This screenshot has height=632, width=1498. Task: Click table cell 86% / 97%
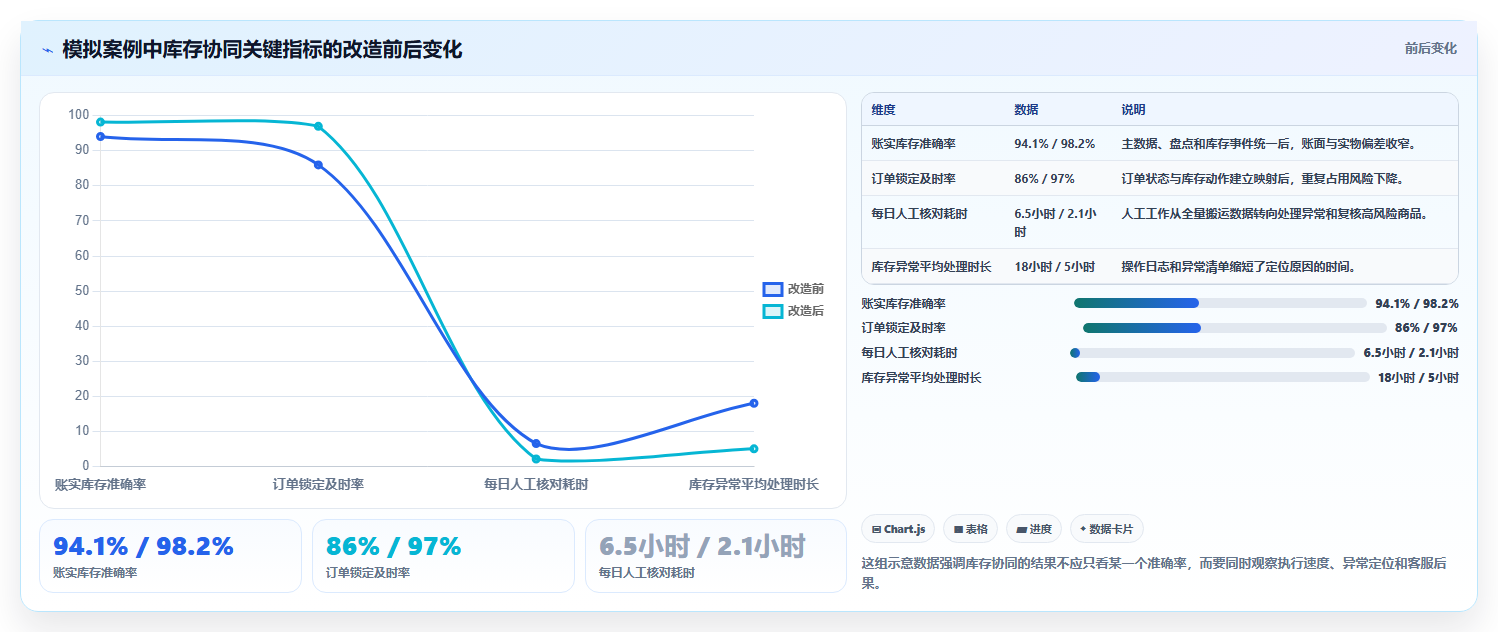(1044, 179)
